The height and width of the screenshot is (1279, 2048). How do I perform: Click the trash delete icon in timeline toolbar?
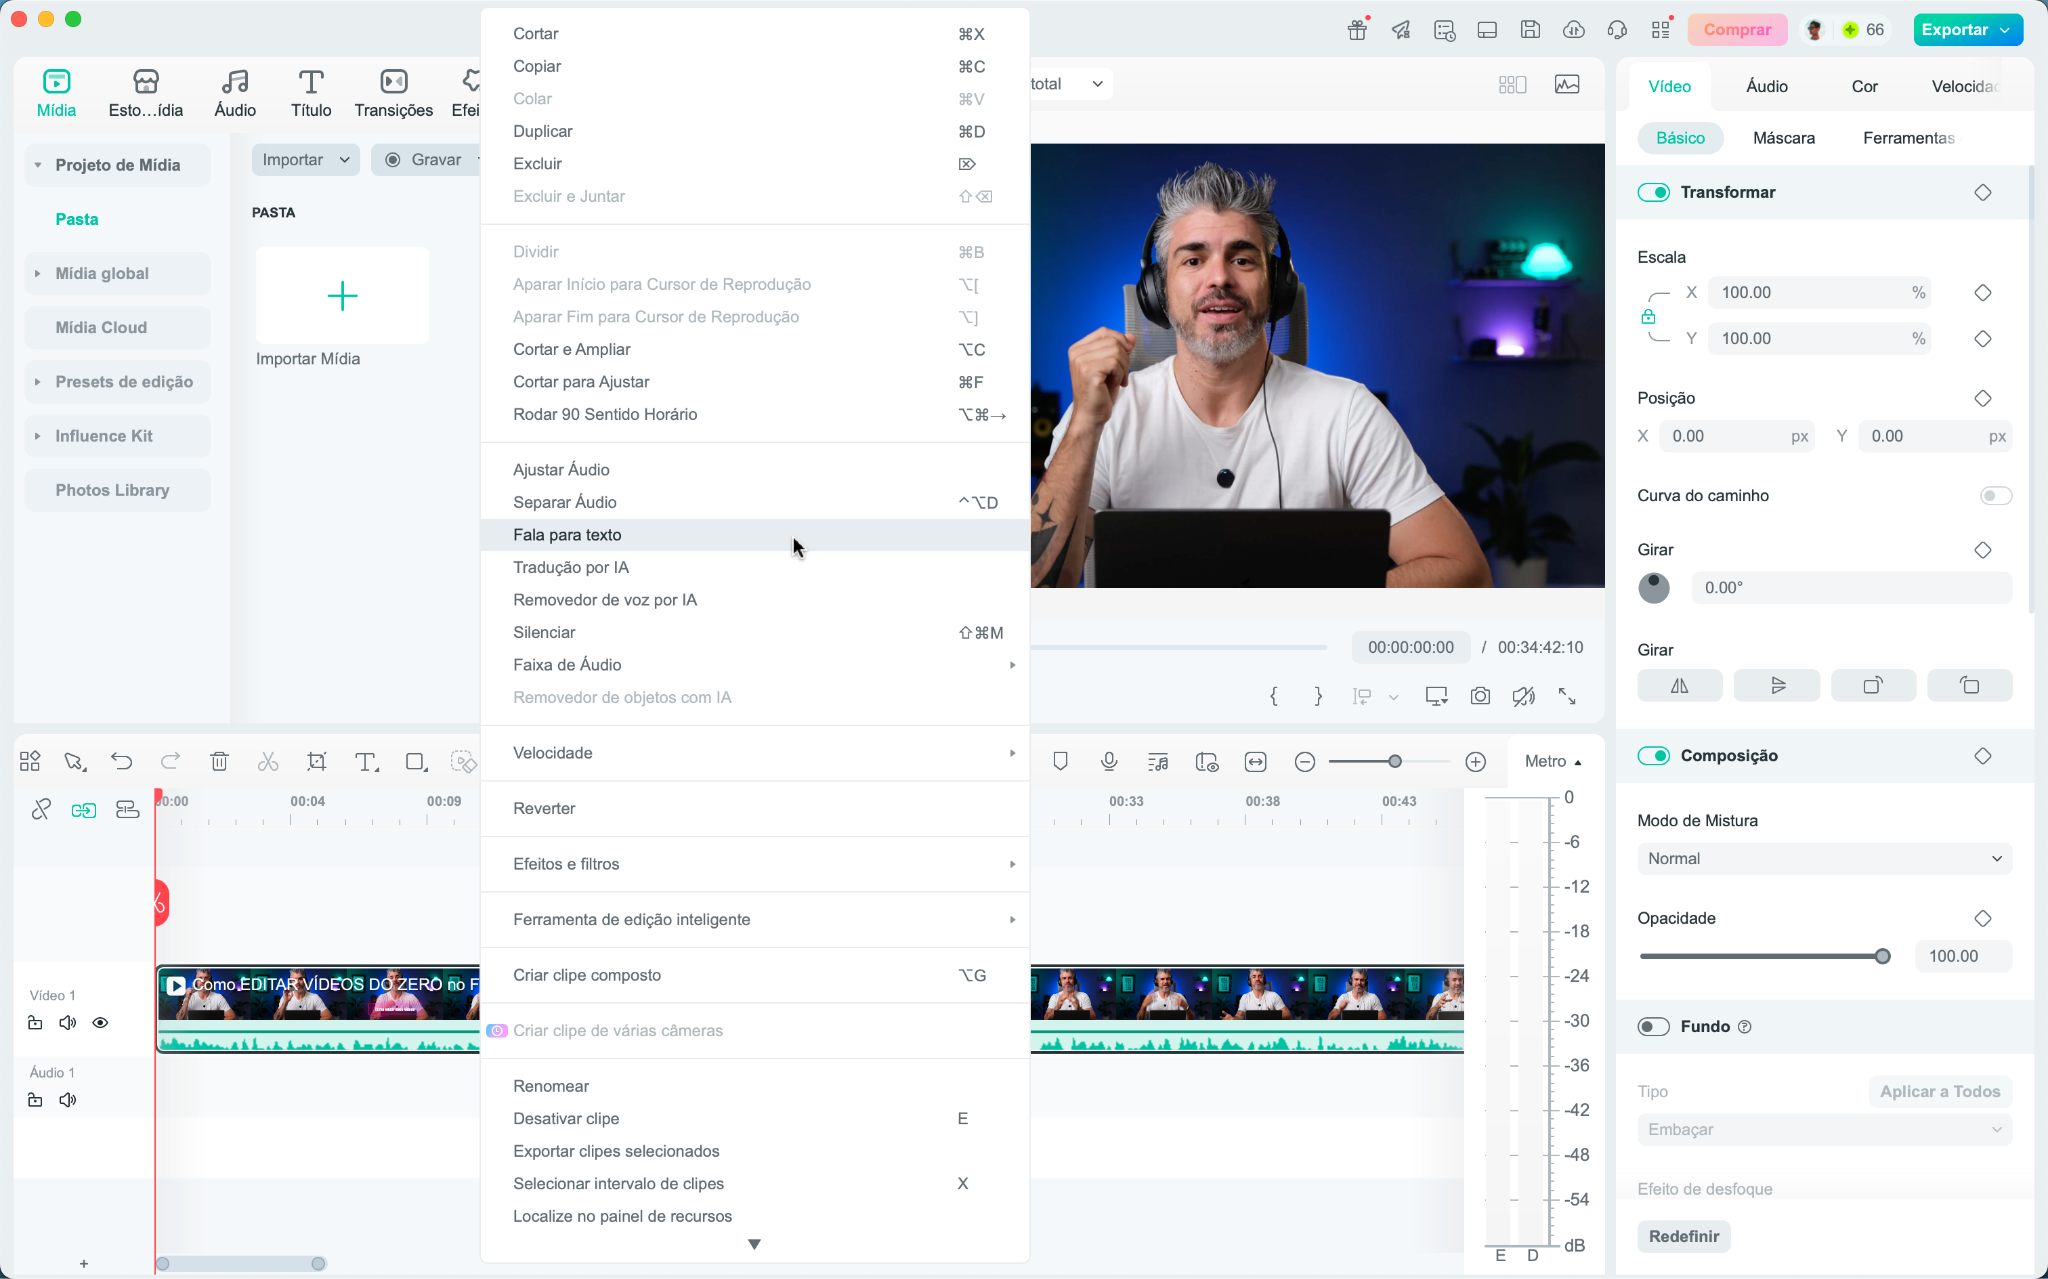pyautogui.click(x=220, y=762)
